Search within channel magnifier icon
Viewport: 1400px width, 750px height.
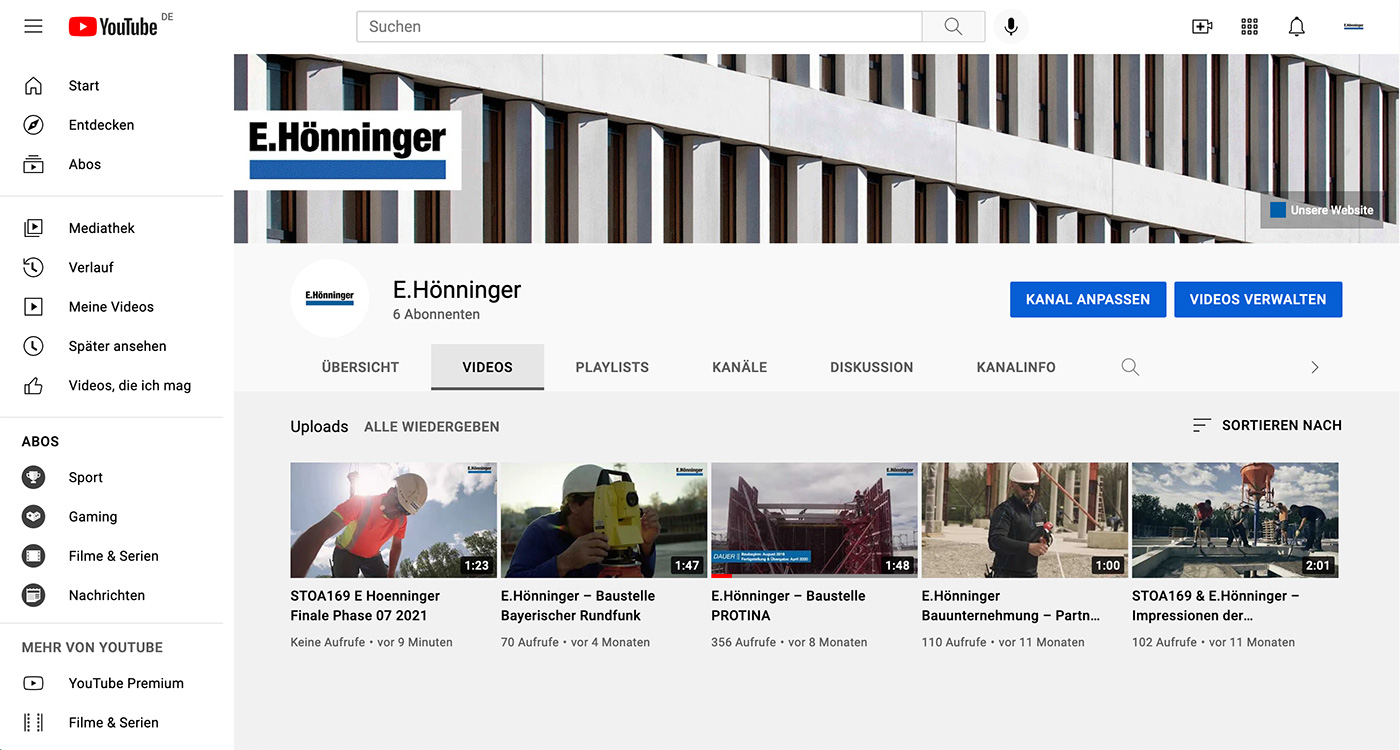pyautogui.click(x=1130, y=367)
